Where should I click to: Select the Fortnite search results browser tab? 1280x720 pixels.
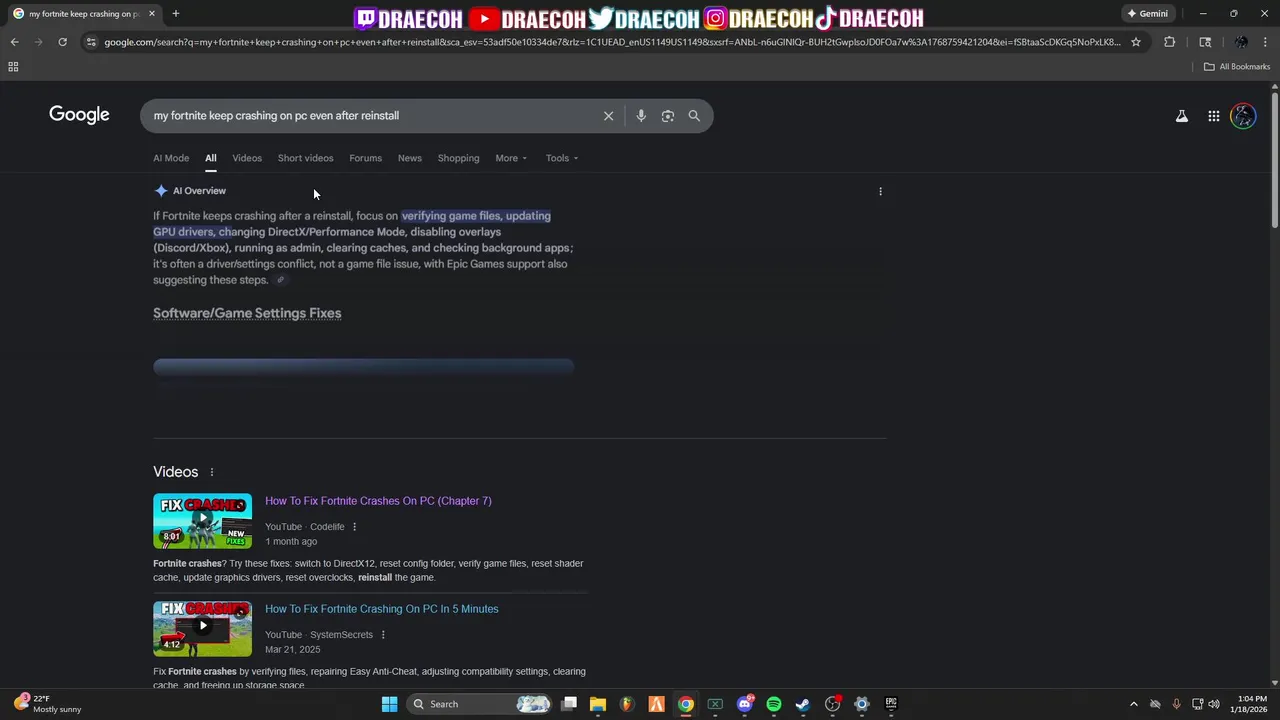[83, 14]
